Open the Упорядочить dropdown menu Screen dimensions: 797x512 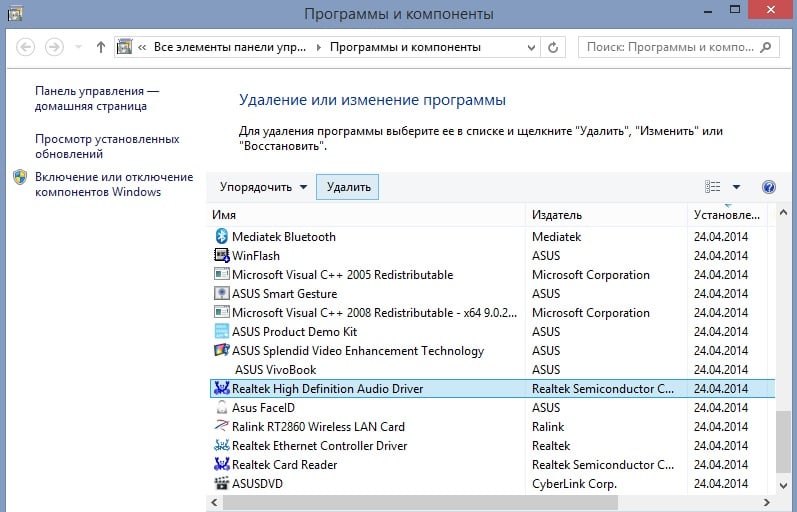pyautogui.click(x=263, y=187)
